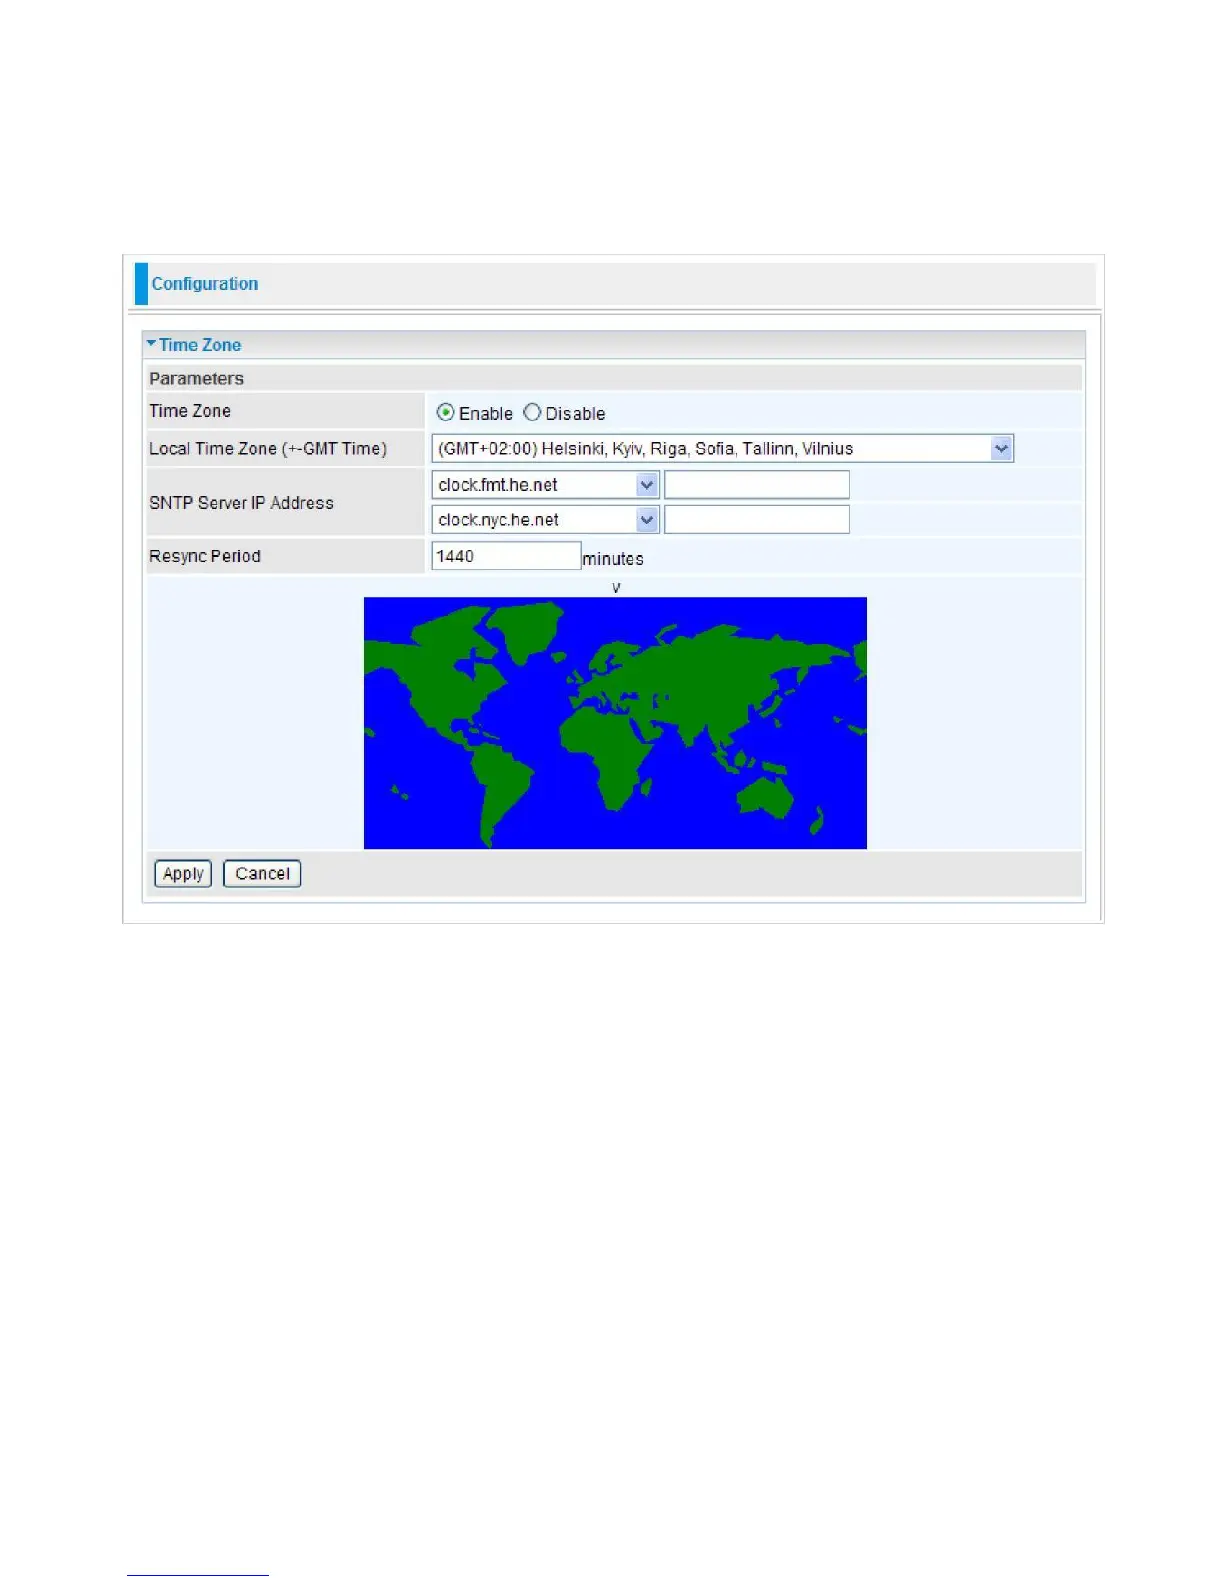The image size is (1224, 1584).
Task: Click the Local Time Zone (+-GMT Time) label
Action: pyautogui.click(x=268, y=448)
